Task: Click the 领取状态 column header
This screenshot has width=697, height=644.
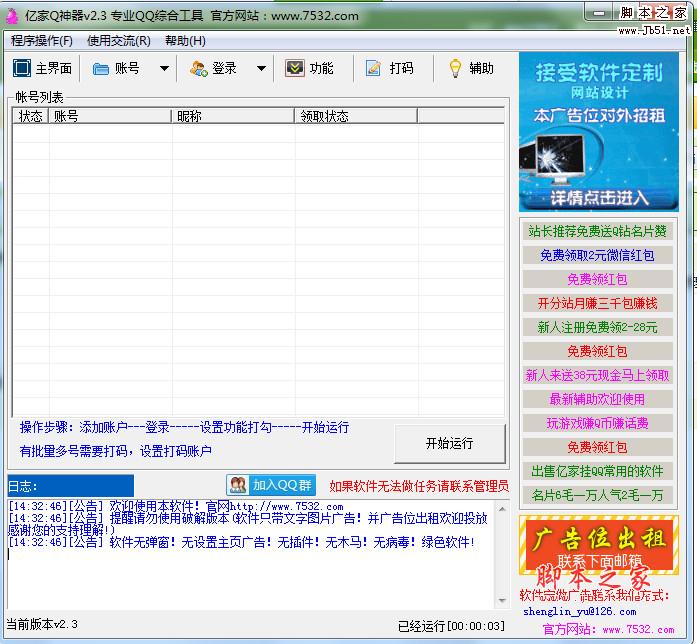Action: tap(357, 116)
